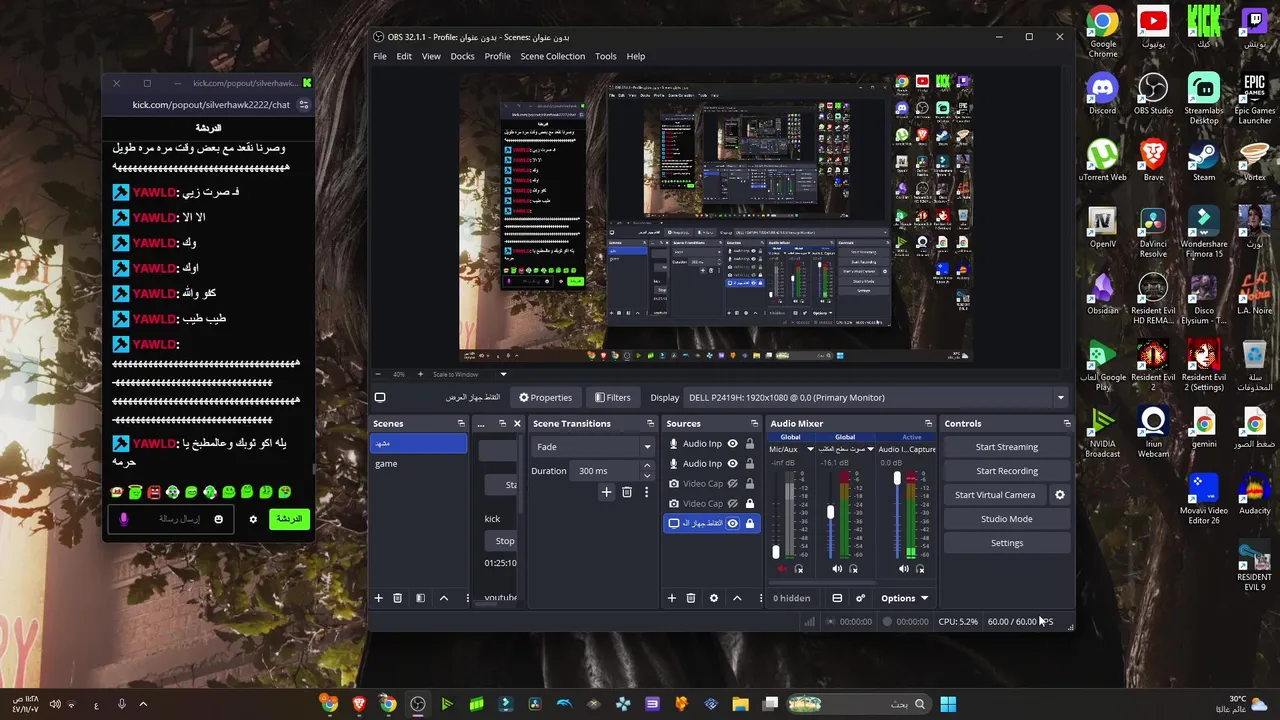
Task: Open OBS Studio desktop shortcut
Action: (1153, 93)
